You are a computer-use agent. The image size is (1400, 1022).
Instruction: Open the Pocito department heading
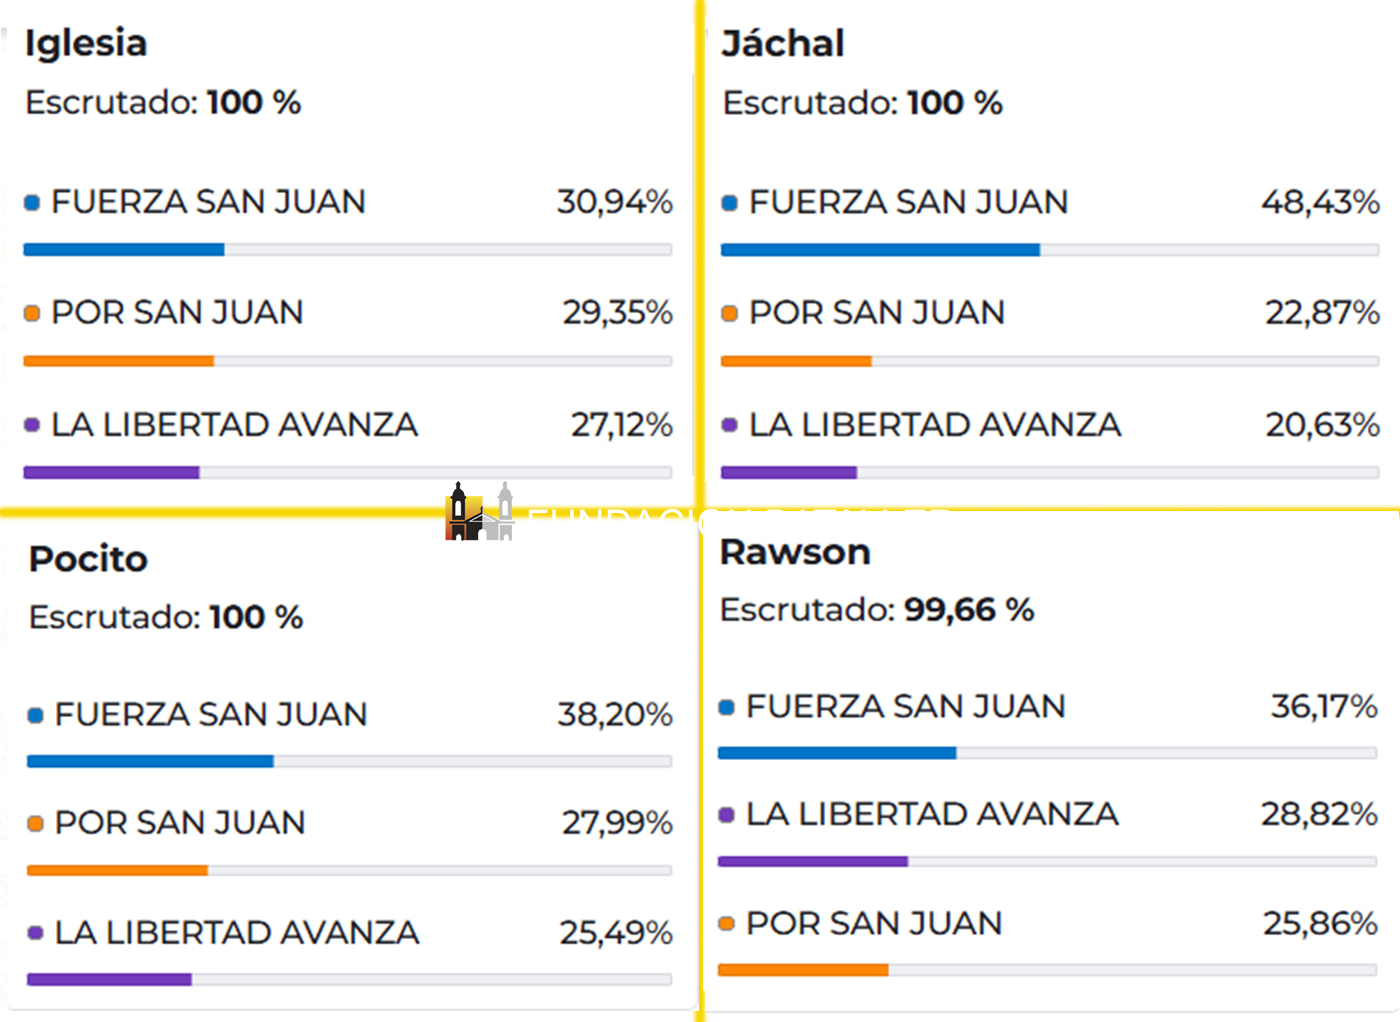(x=88, y=558)
